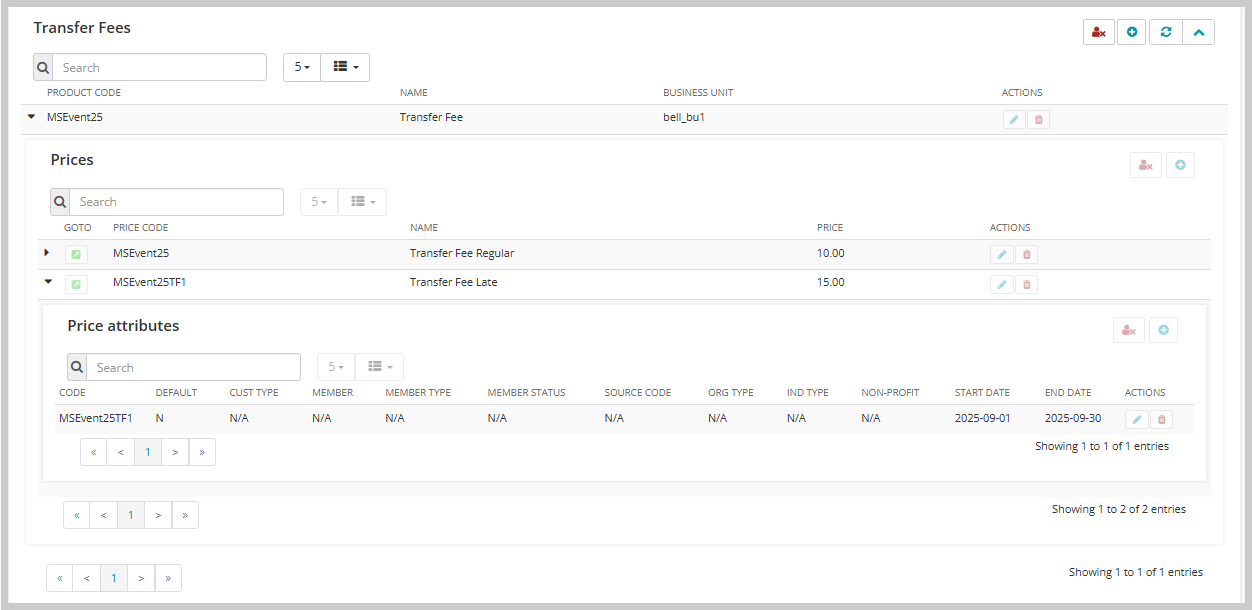This screenshot has width=1252, height=610.
Task: Click magnifier icon in Prices search
Action: tap(60, 201)
